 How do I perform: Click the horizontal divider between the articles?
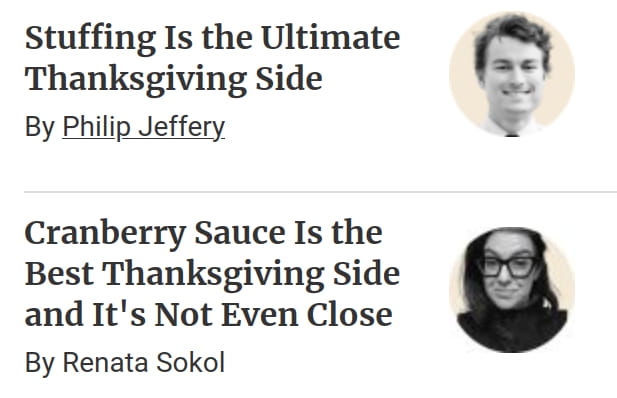[320, 192]
